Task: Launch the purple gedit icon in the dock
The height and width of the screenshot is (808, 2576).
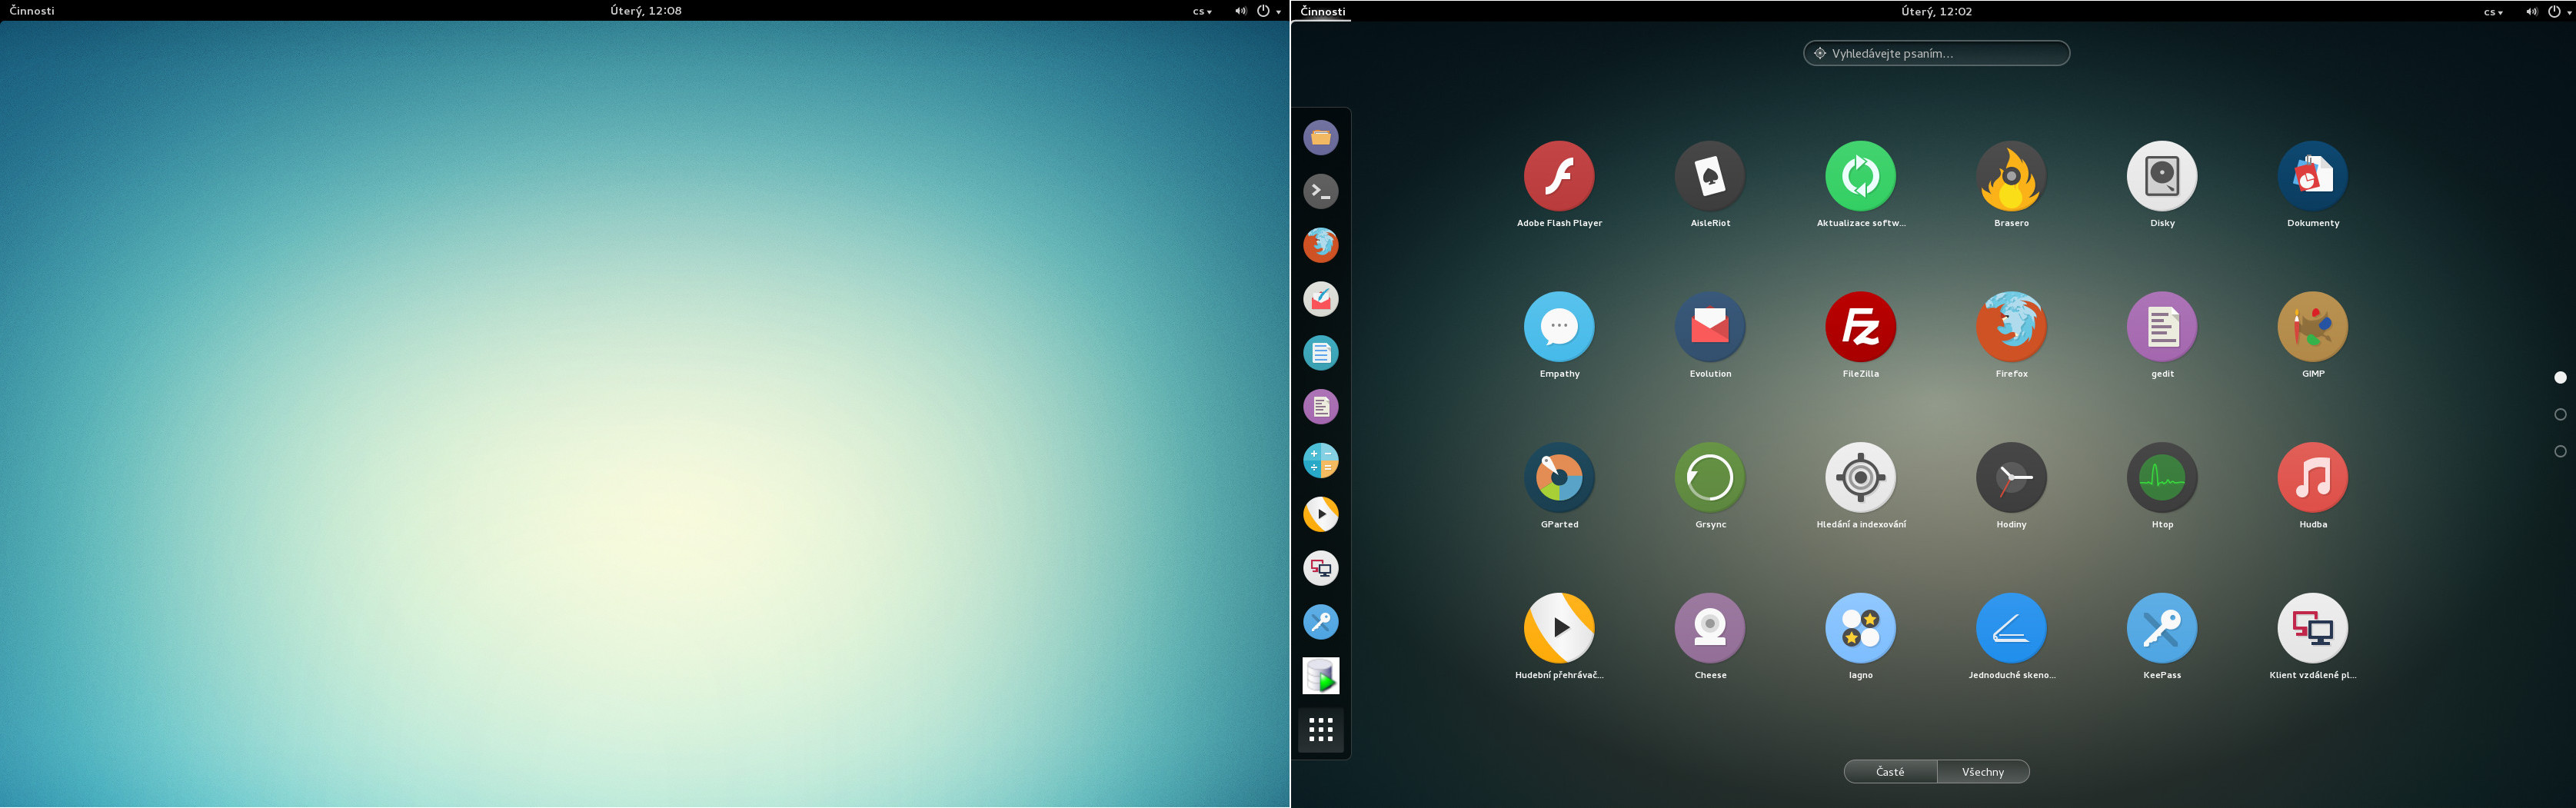Action: pos(1321,407)
